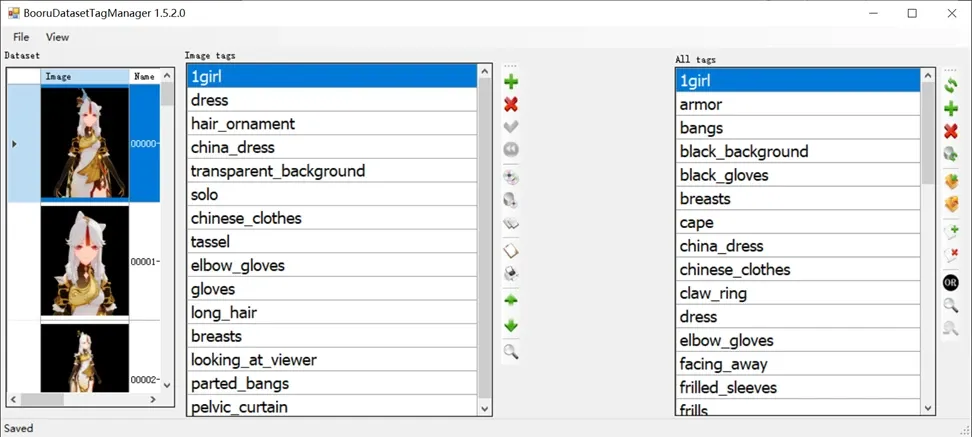
Task: Select 'armor' in All tags list
Action: (x=798, y=104)
